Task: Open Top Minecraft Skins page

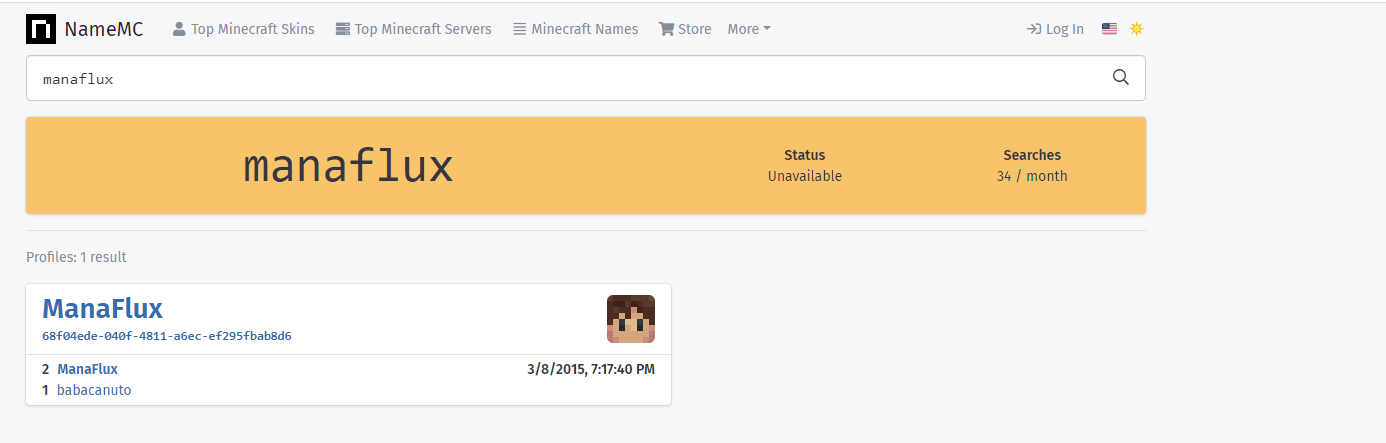Action: [243, 29]
